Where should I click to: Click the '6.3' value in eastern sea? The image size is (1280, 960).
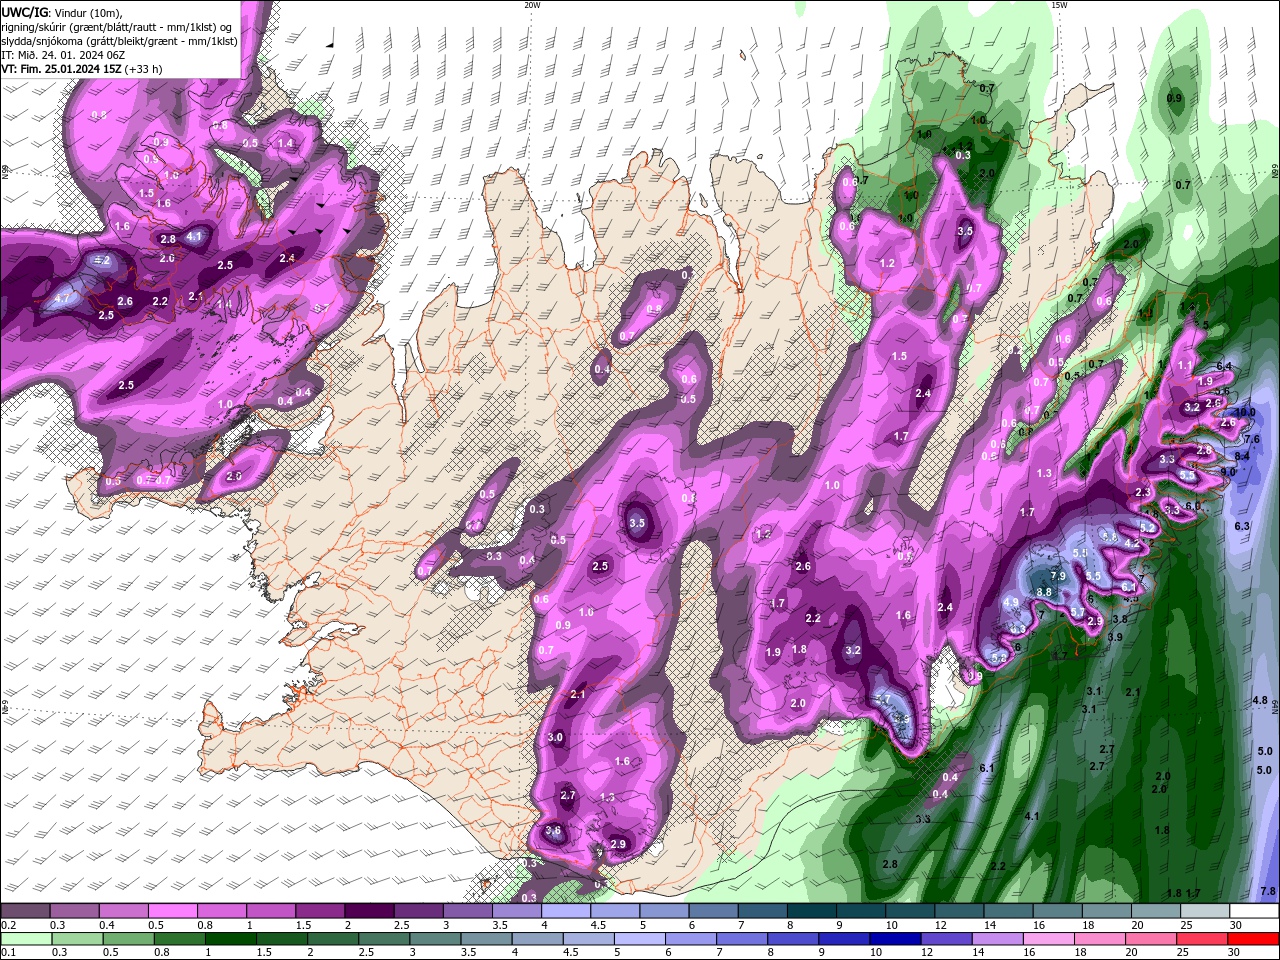click(1243, 526)
